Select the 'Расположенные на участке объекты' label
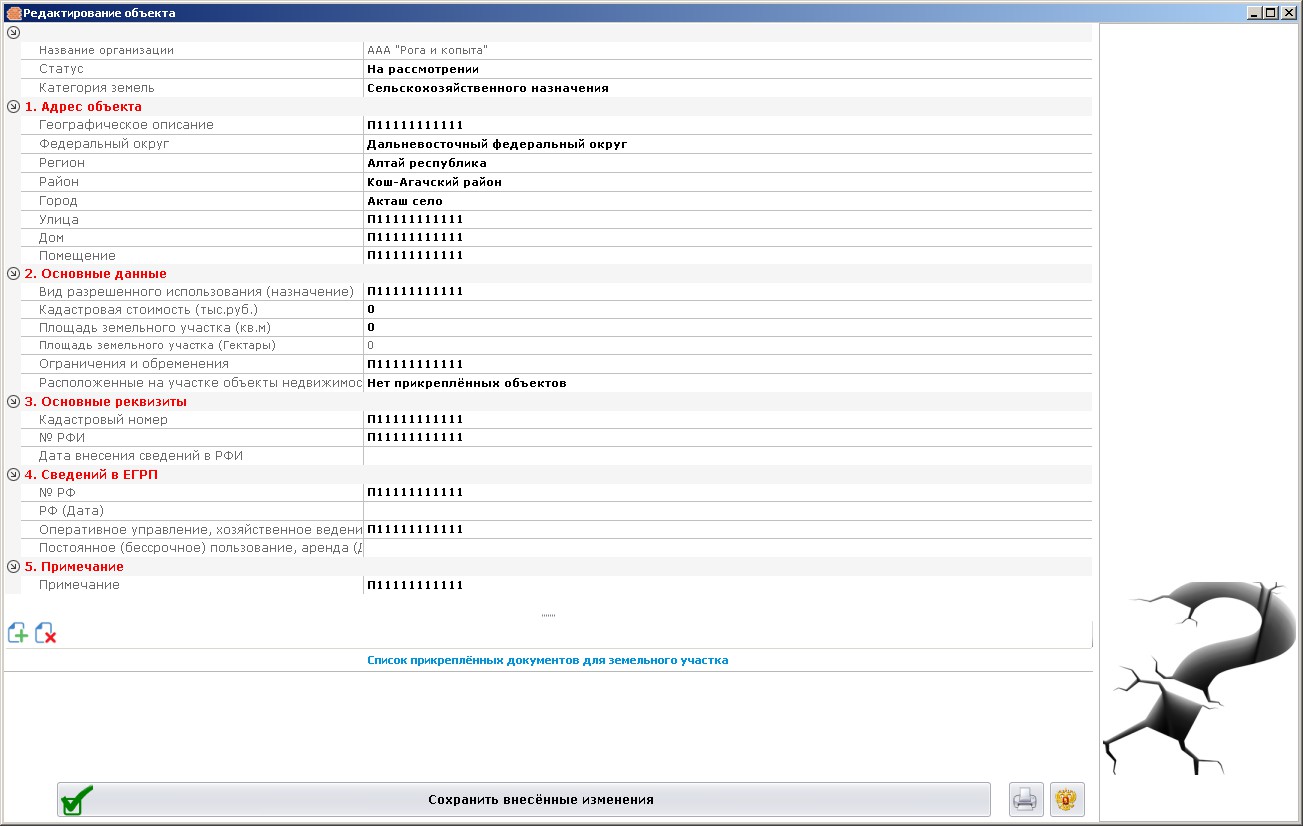 point(201,383)
